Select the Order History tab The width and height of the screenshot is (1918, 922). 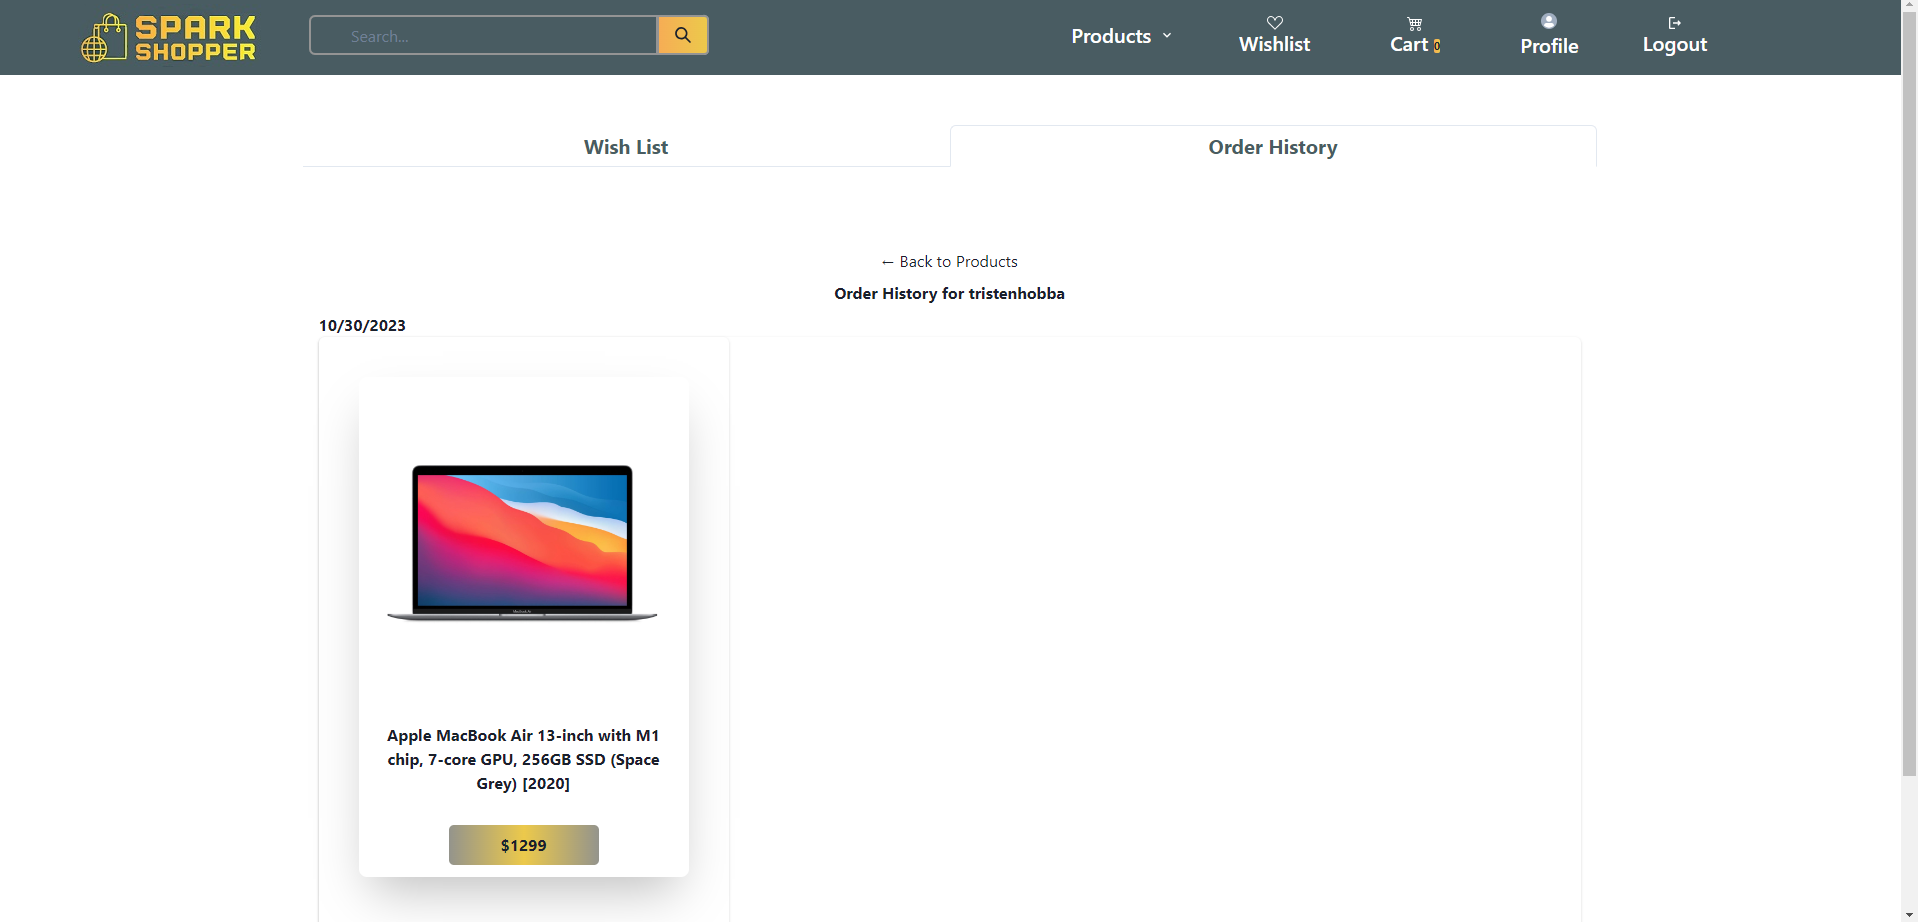pyautogui.click(x=1271, y=147)
